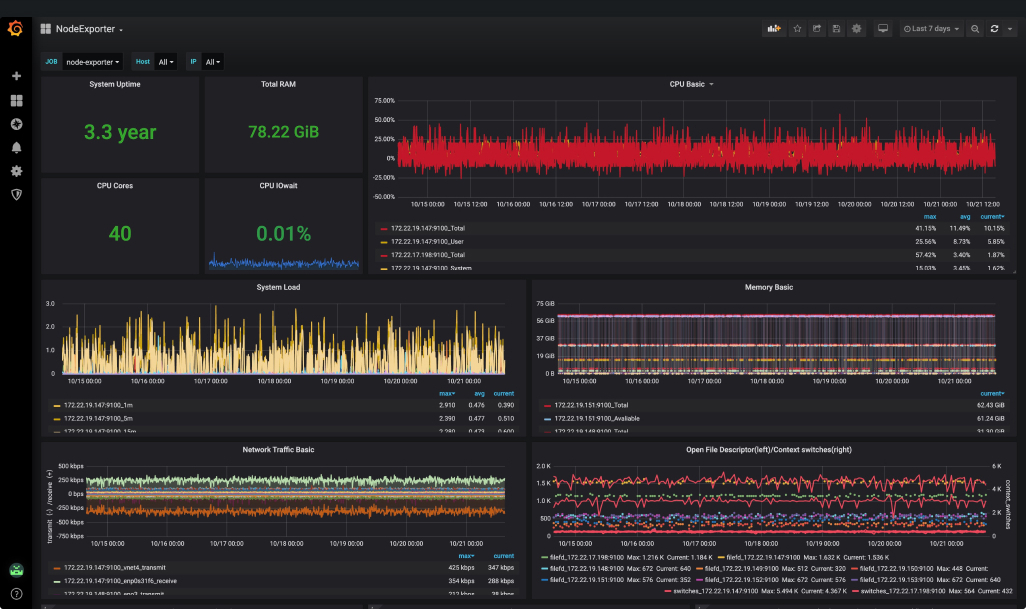Mark dashboard as favorite with star icon
This screenshot has width=1026, height=609.
pos(797,29)
